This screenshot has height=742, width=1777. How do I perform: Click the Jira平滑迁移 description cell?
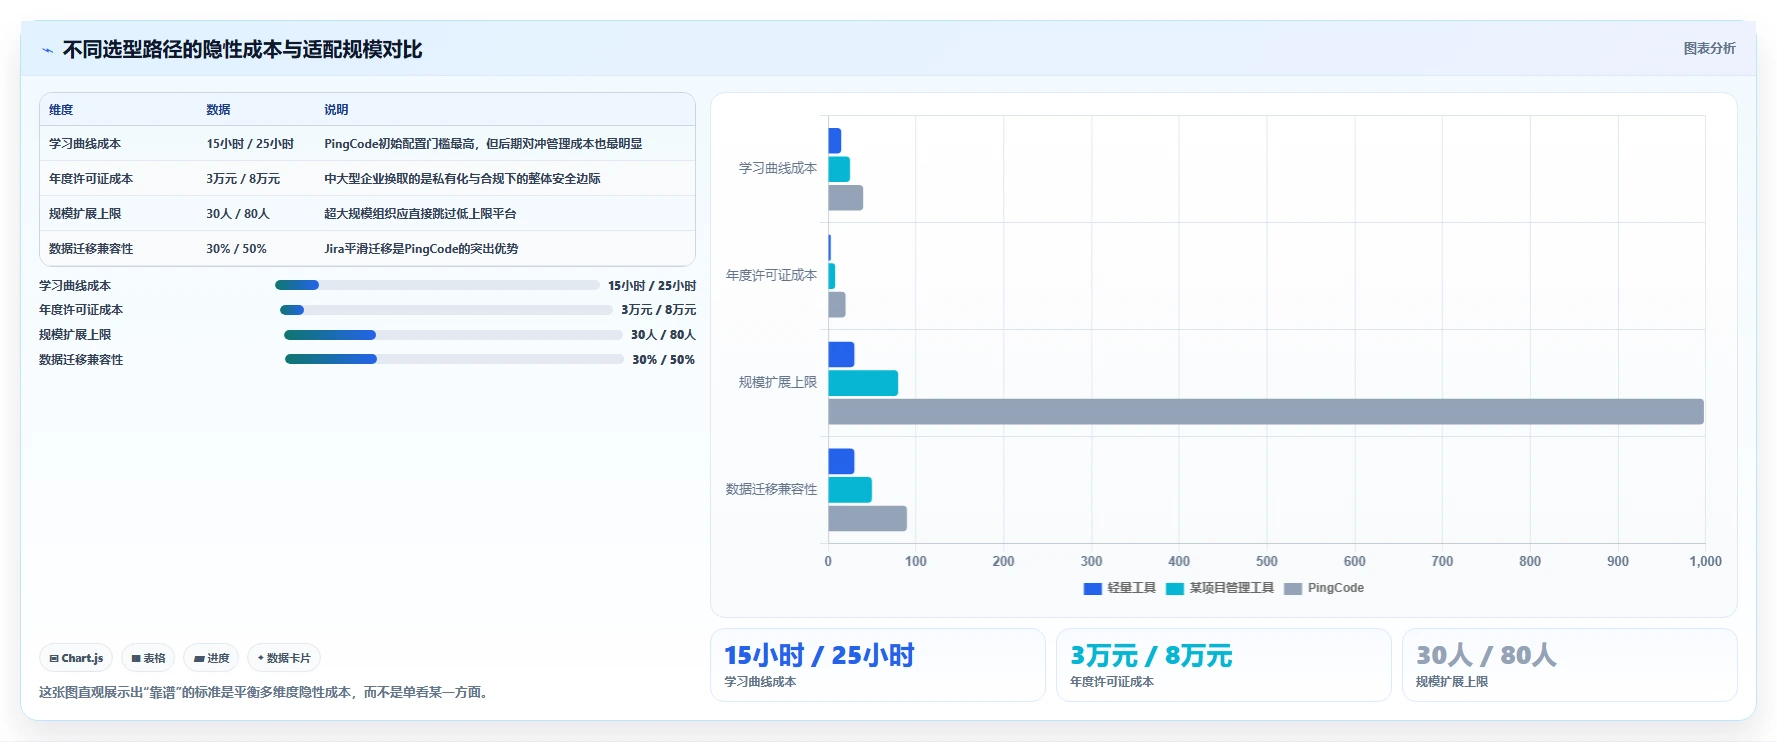[421, 249]
